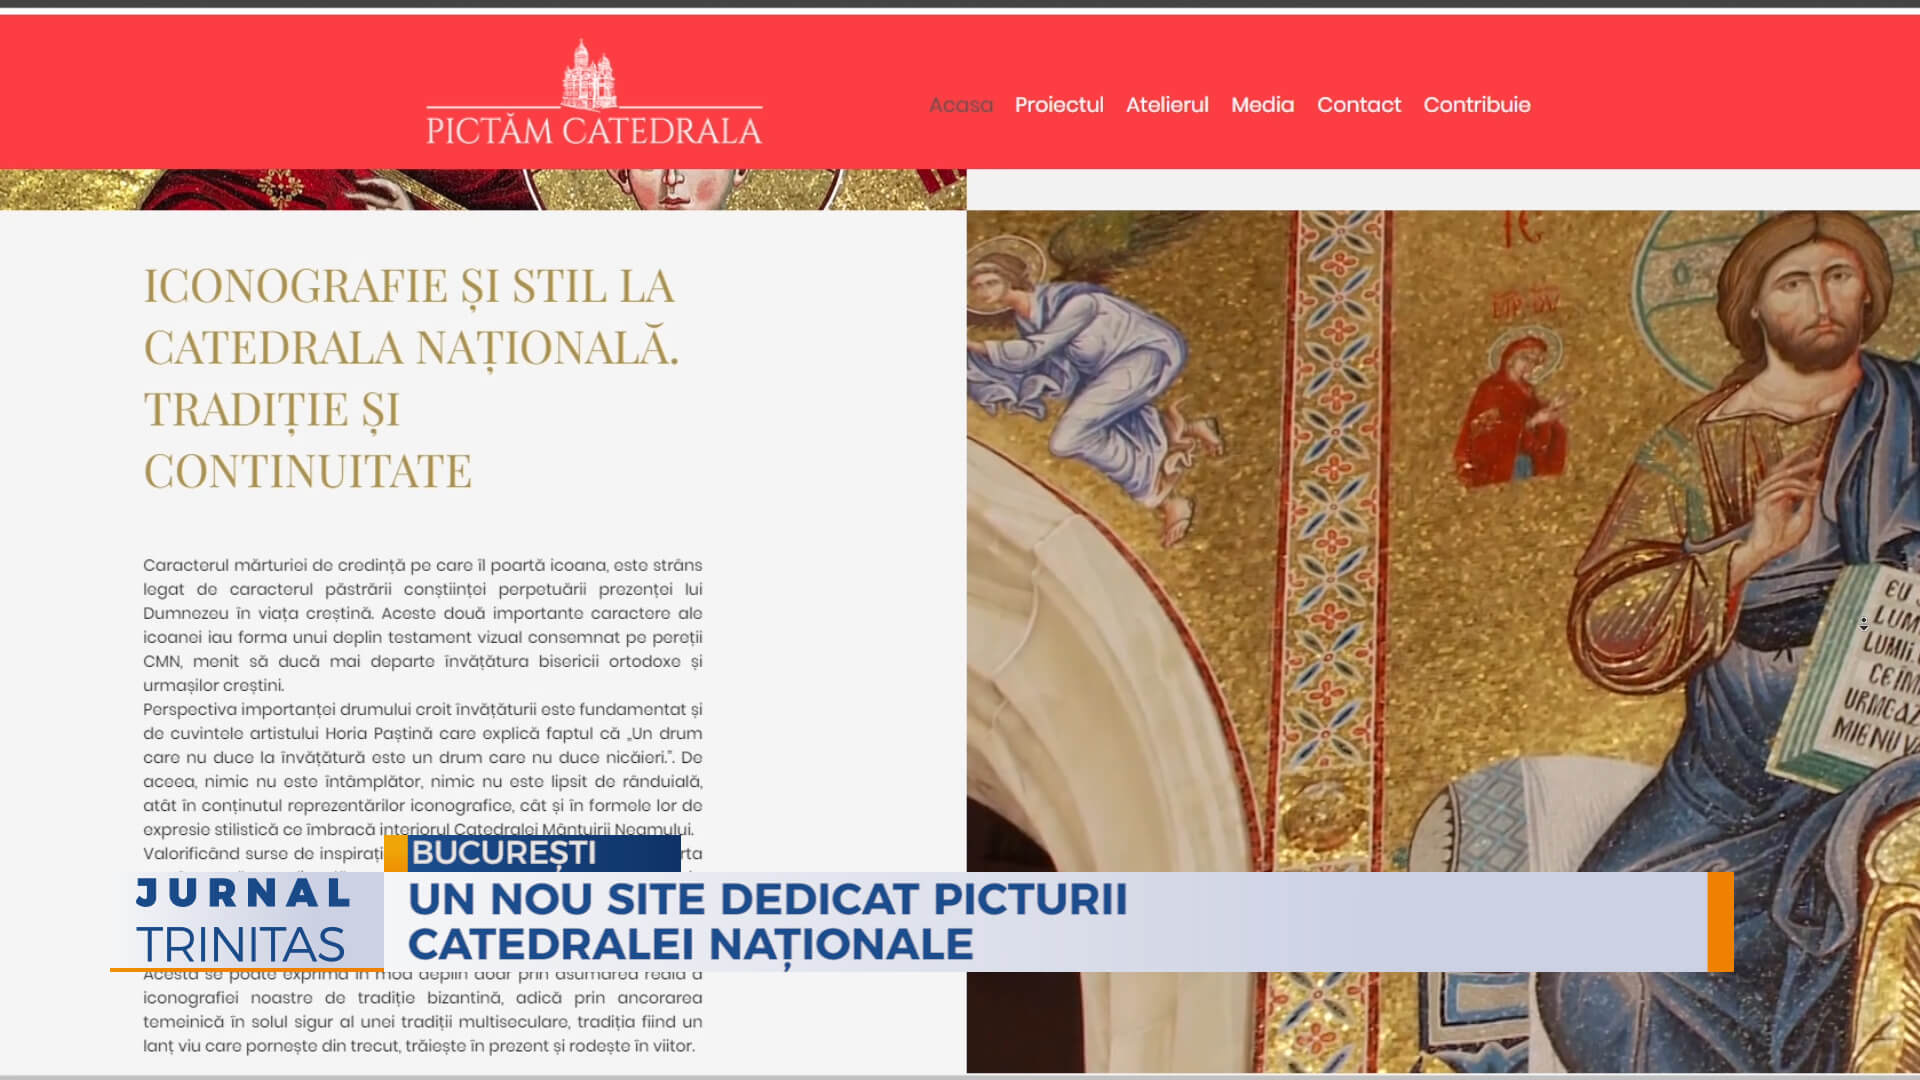Go to the Atelierul page

click(1167, 105)
